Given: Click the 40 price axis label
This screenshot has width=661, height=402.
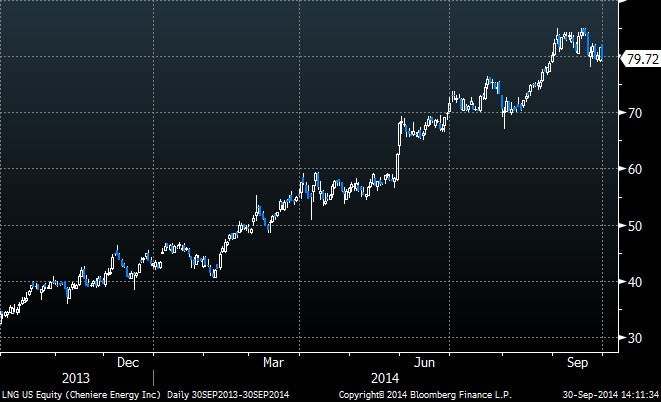Looking at the screenshot, I should [x=635, y=282].
